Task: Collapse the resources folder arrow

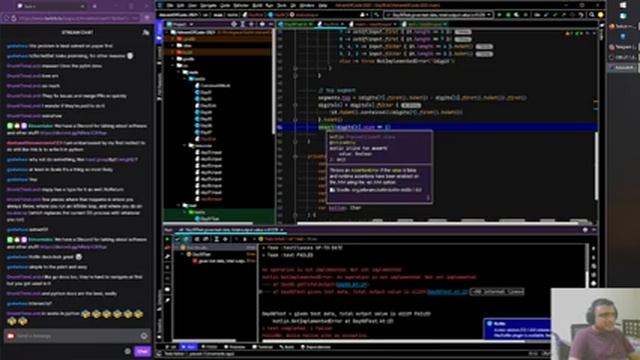Action: pyautogui.click(x=185, y=145)
